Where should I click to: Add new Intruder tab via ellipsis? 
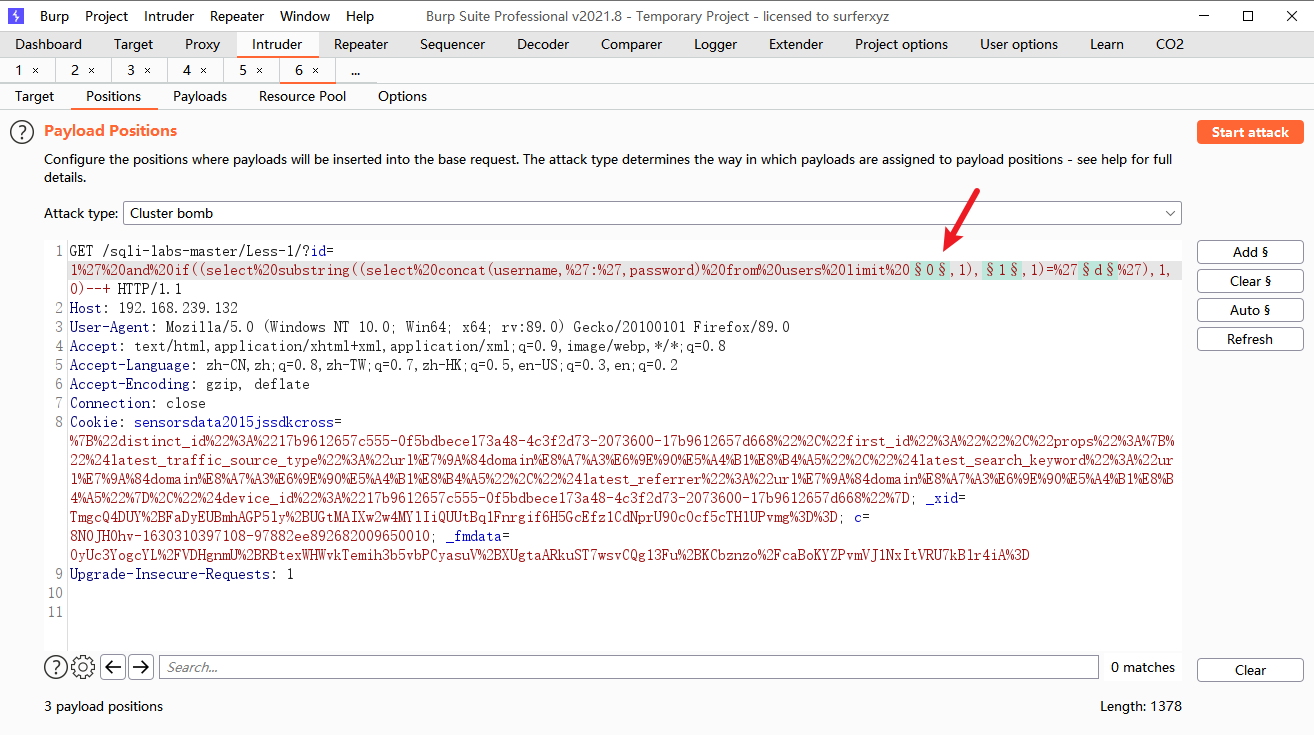[355, 70]
